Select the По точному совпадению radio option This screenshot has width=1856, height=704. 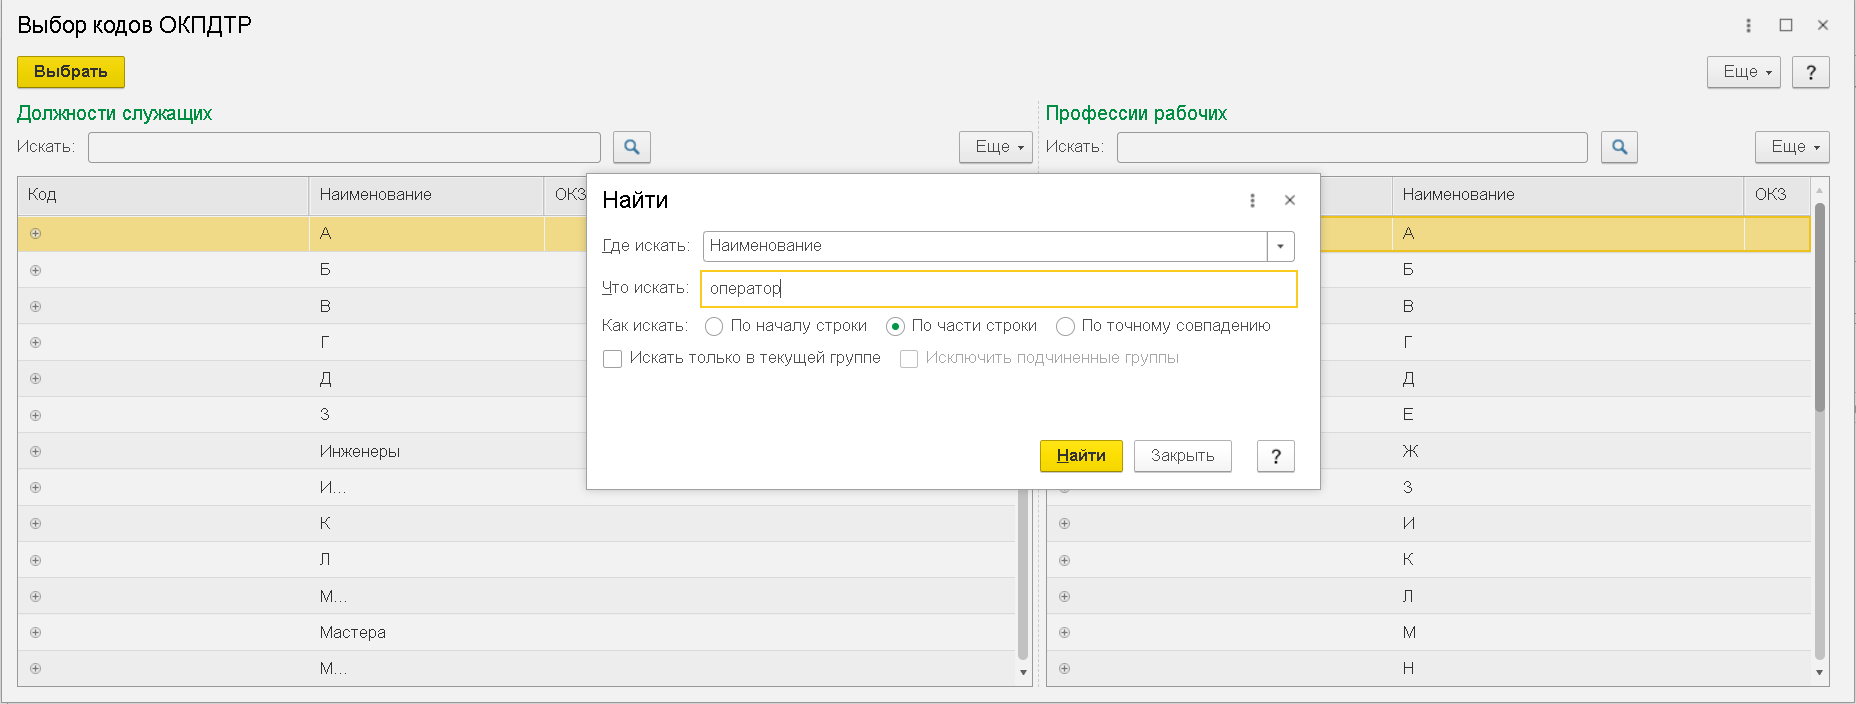[x=1065, y=326]
